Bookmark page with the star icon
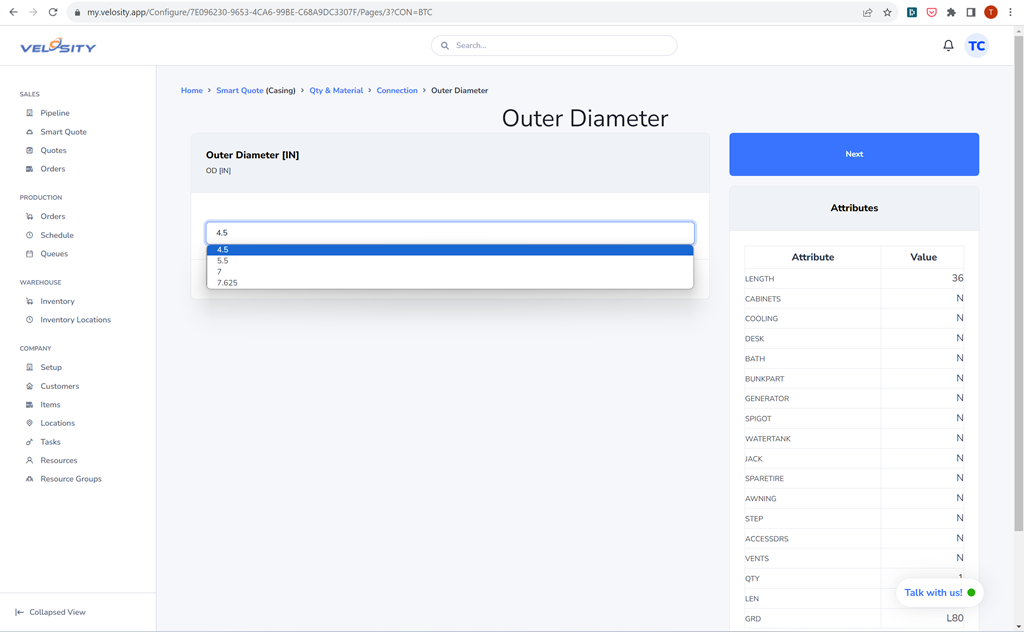This screenshot has height=632, width=1024. pos(887,12)
